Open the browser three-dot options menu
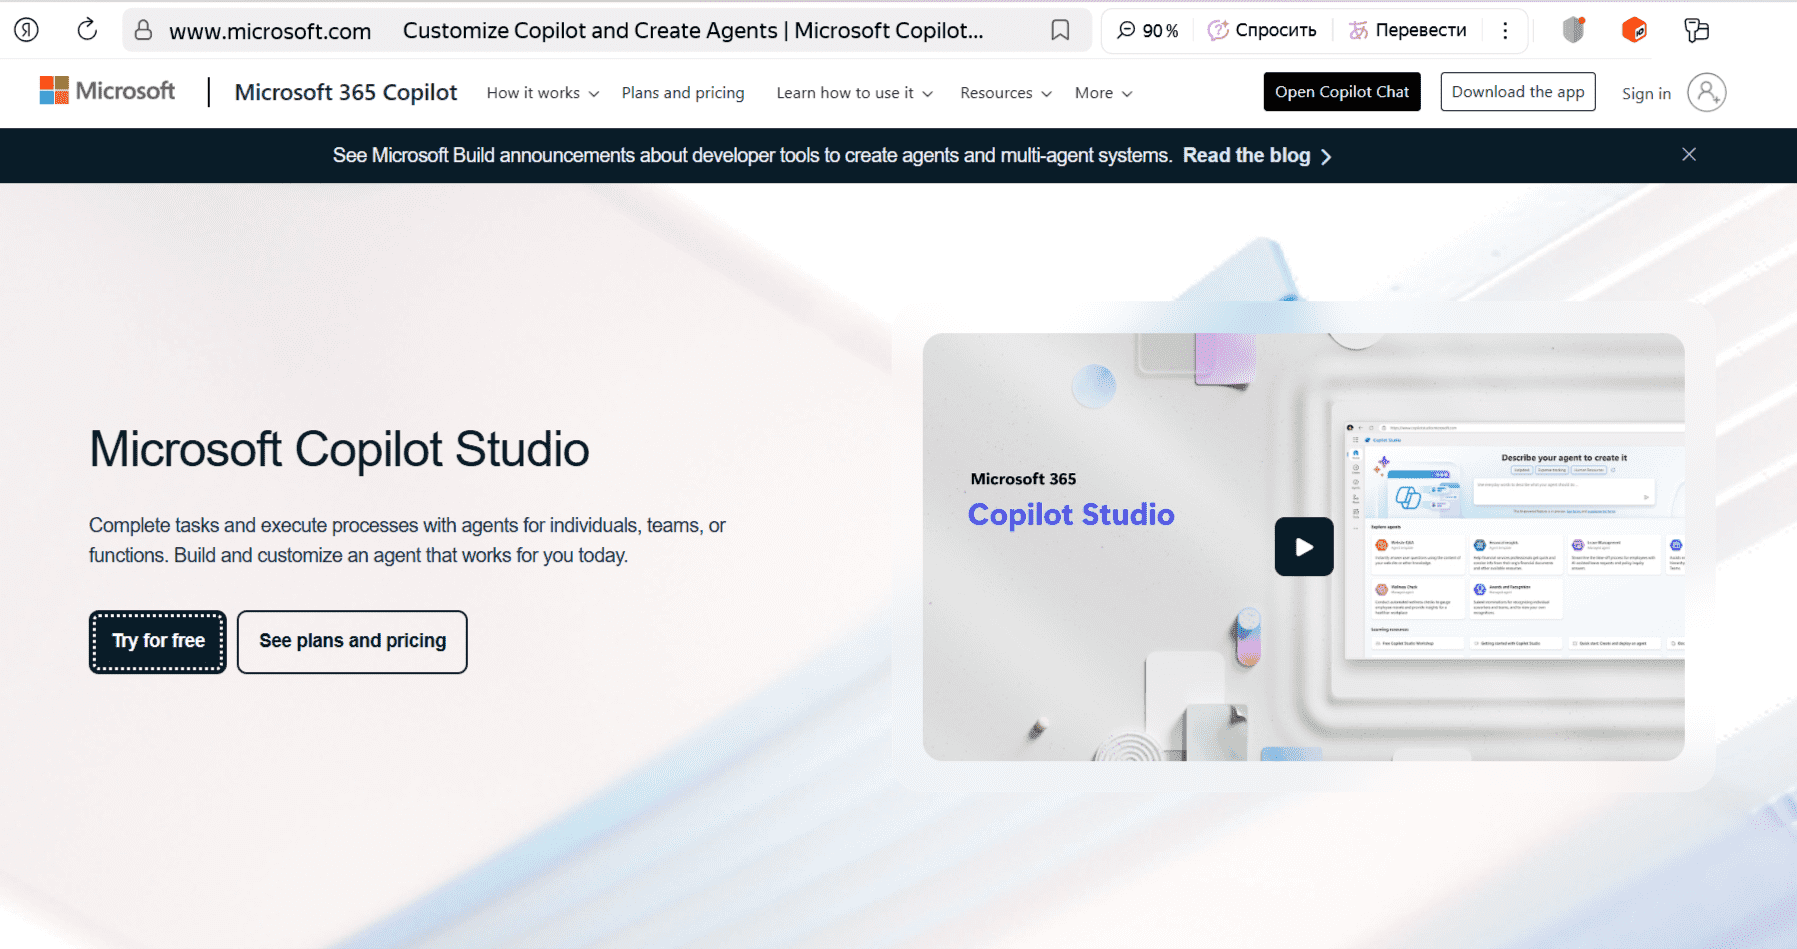1797x949 pixels. pyautogui.click(x=1505, y=30)
